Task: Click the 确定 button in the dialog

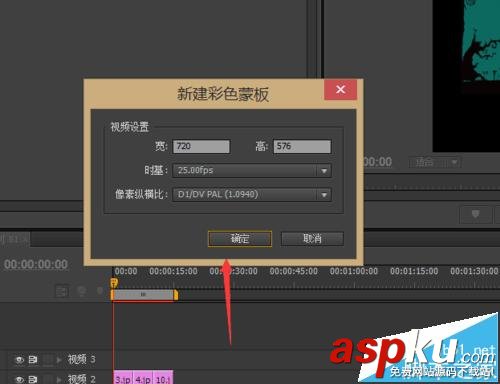Action: (x=240, y=239)
